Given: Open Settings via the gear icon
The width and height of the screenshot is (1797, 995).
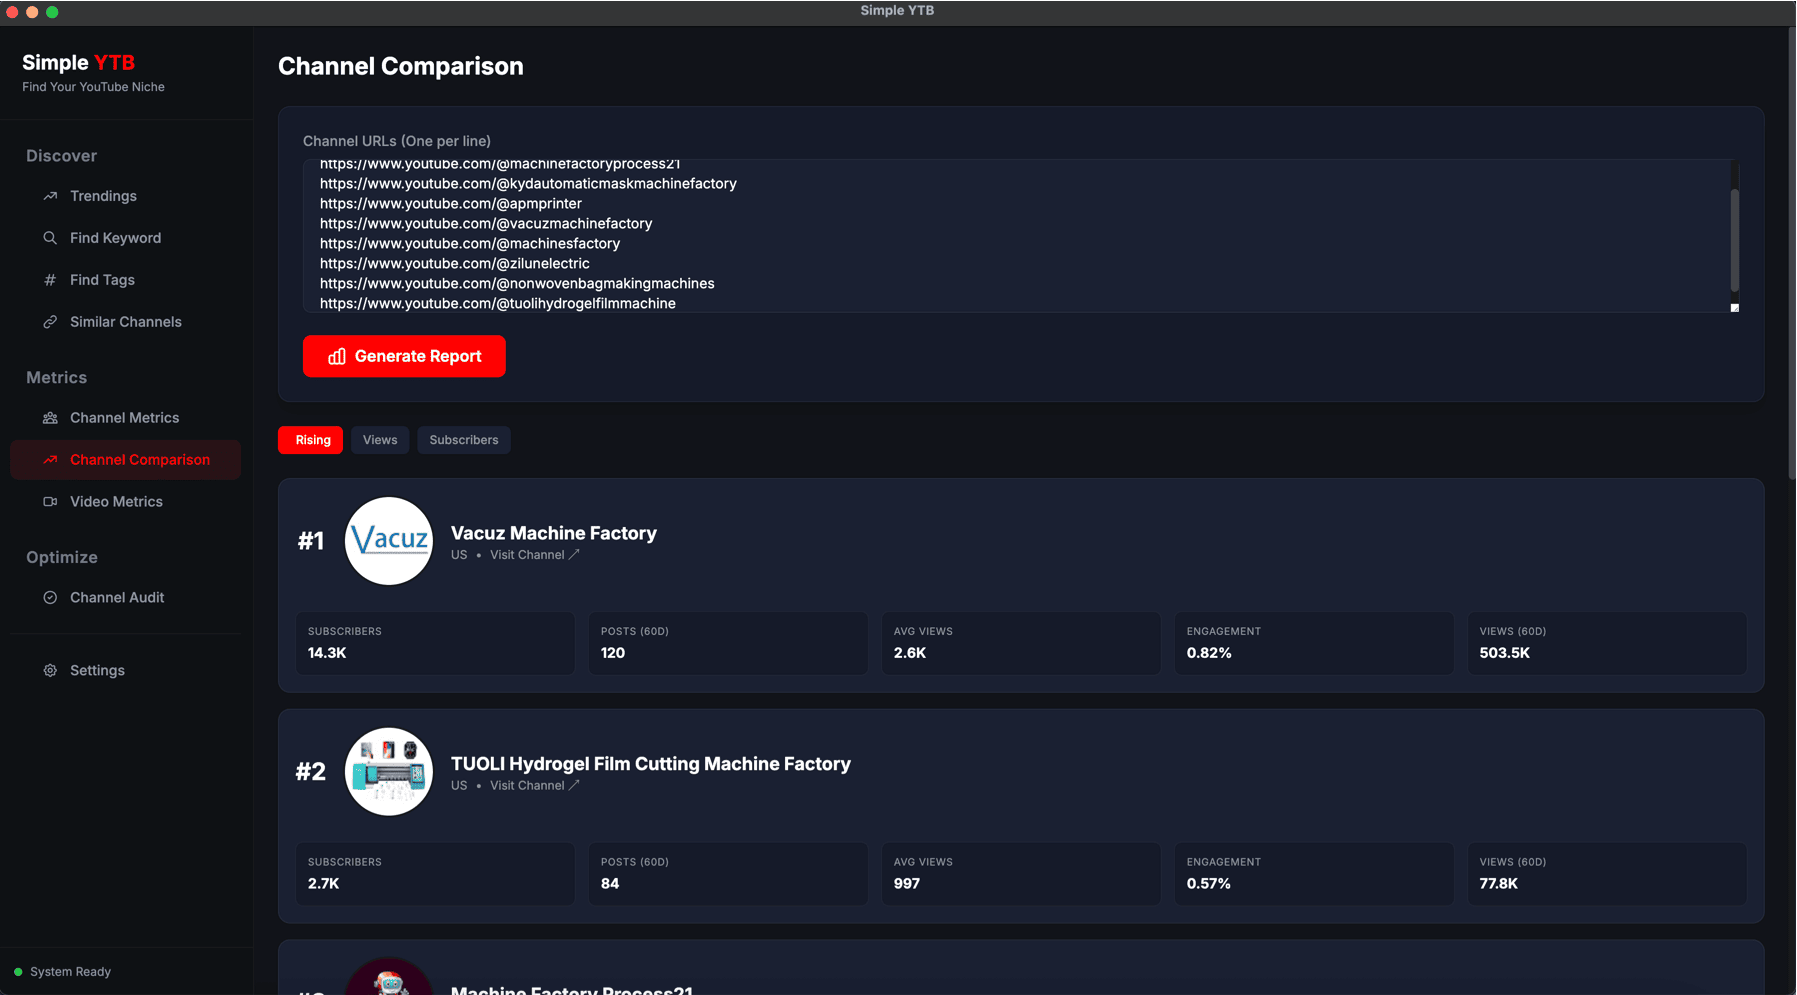Looking at the screenshot, I should coord(50,671).
